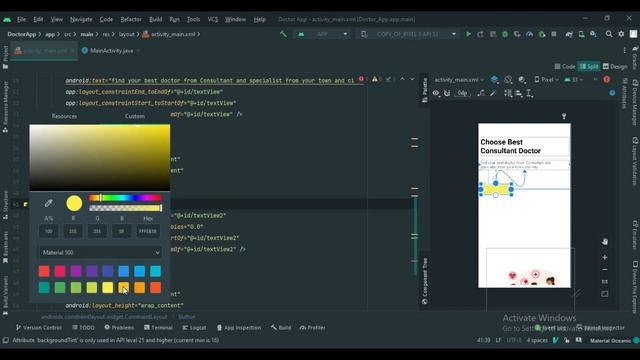Switch editor to Design view
Image resolution: width=640 pixels, height=360 pixels.
point(615,67)
